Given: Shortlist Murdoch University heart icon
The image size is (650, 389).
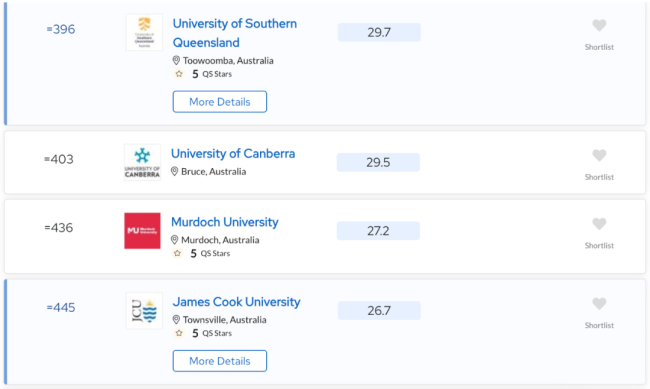Looking at the screenshot, I should [599, 224].
